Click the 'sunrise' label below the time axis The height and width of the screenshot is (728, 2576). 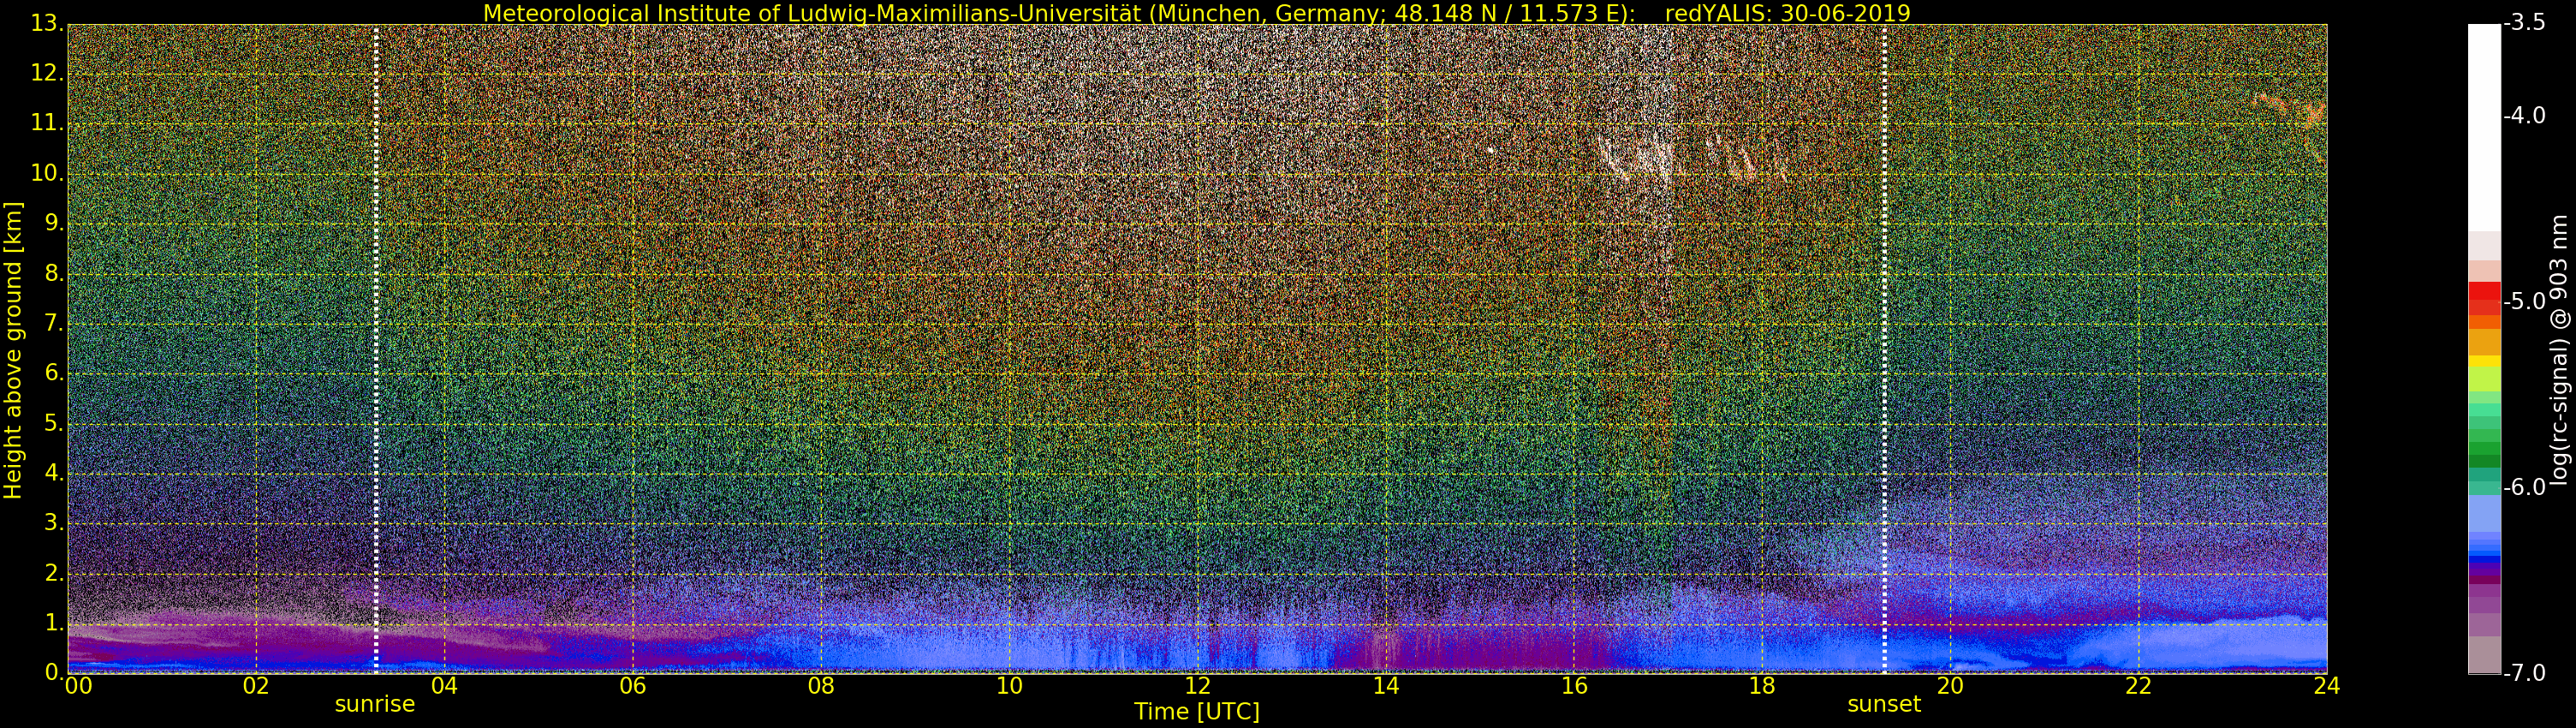pyautogui.click(x=375, y=704)
